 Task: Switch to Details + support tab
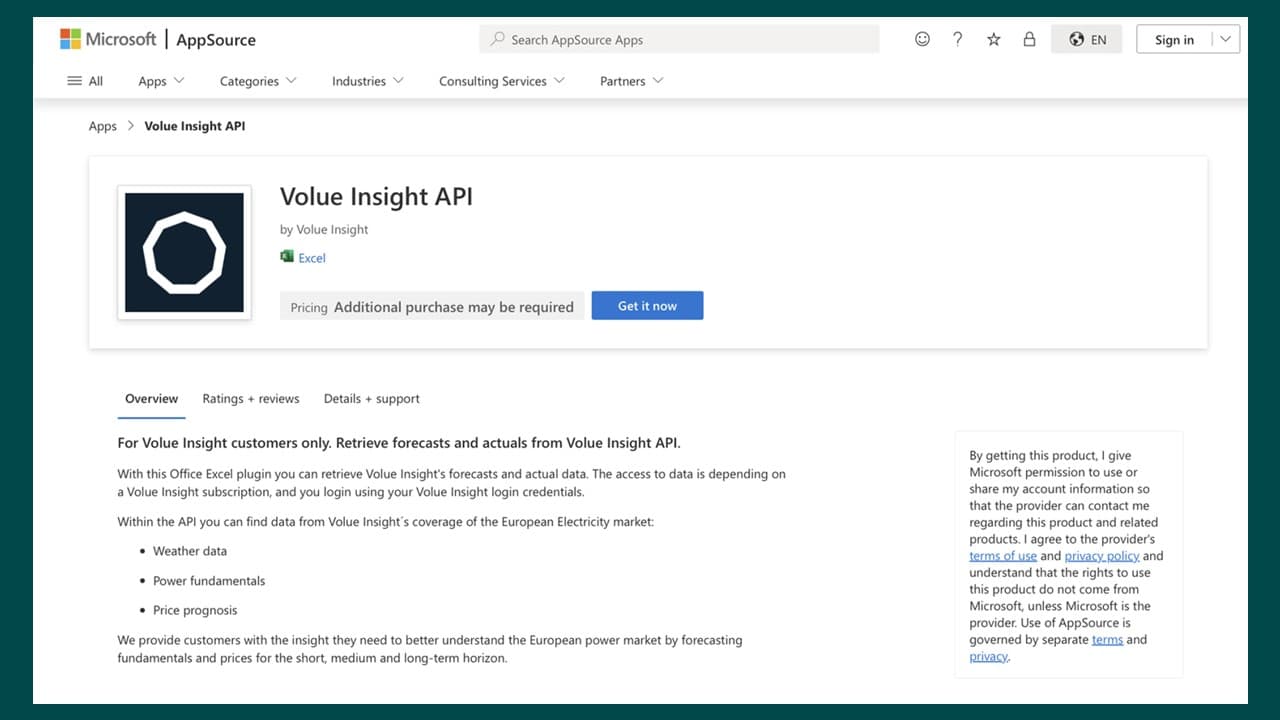pyautogui.click(x=371, y=398)
